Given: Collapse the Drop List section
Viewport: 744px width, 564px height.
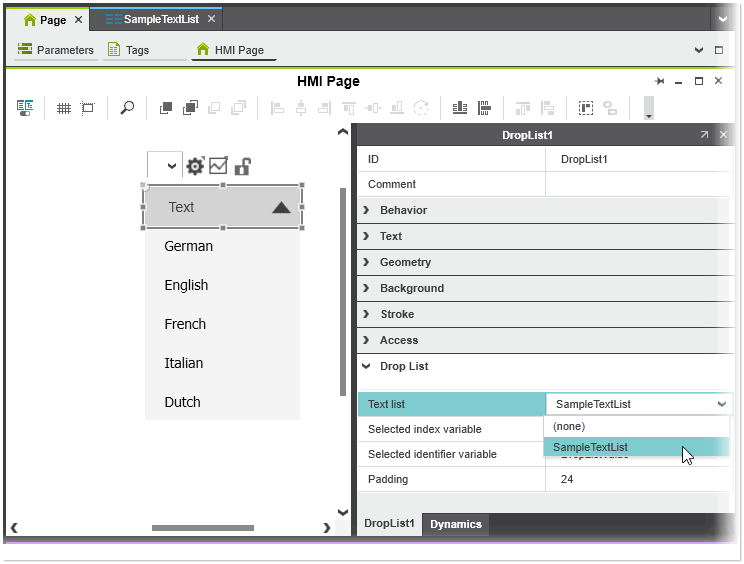Looking at the screenshot, I should (x=403, y=366).
